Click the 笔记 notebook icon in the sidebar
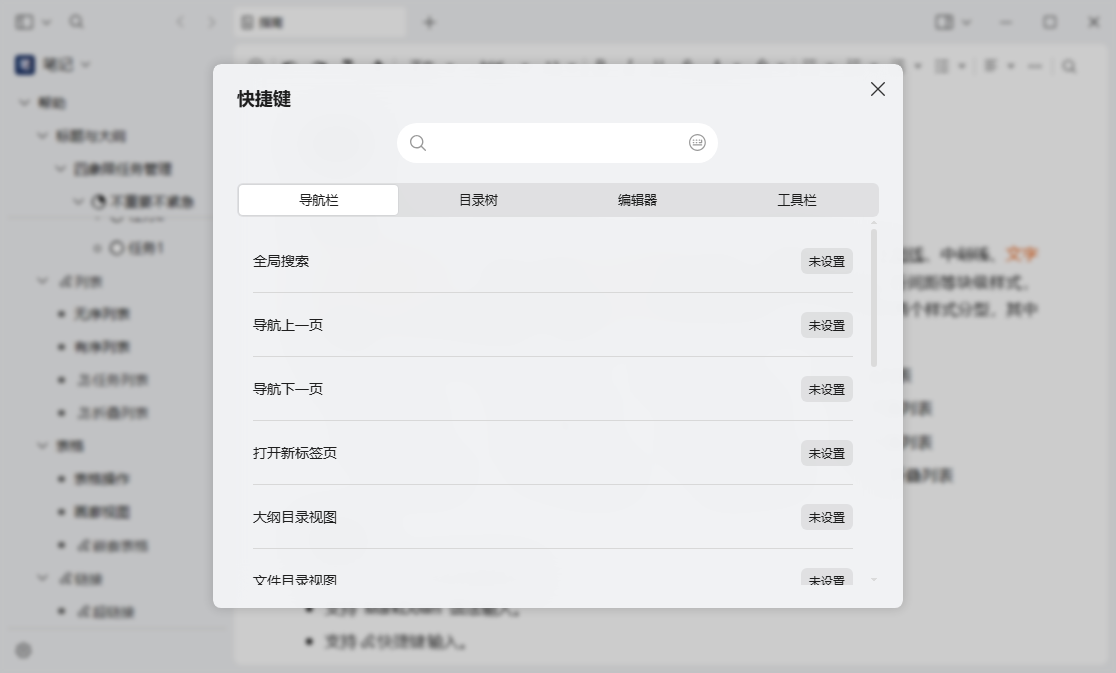 click(24, 63)
